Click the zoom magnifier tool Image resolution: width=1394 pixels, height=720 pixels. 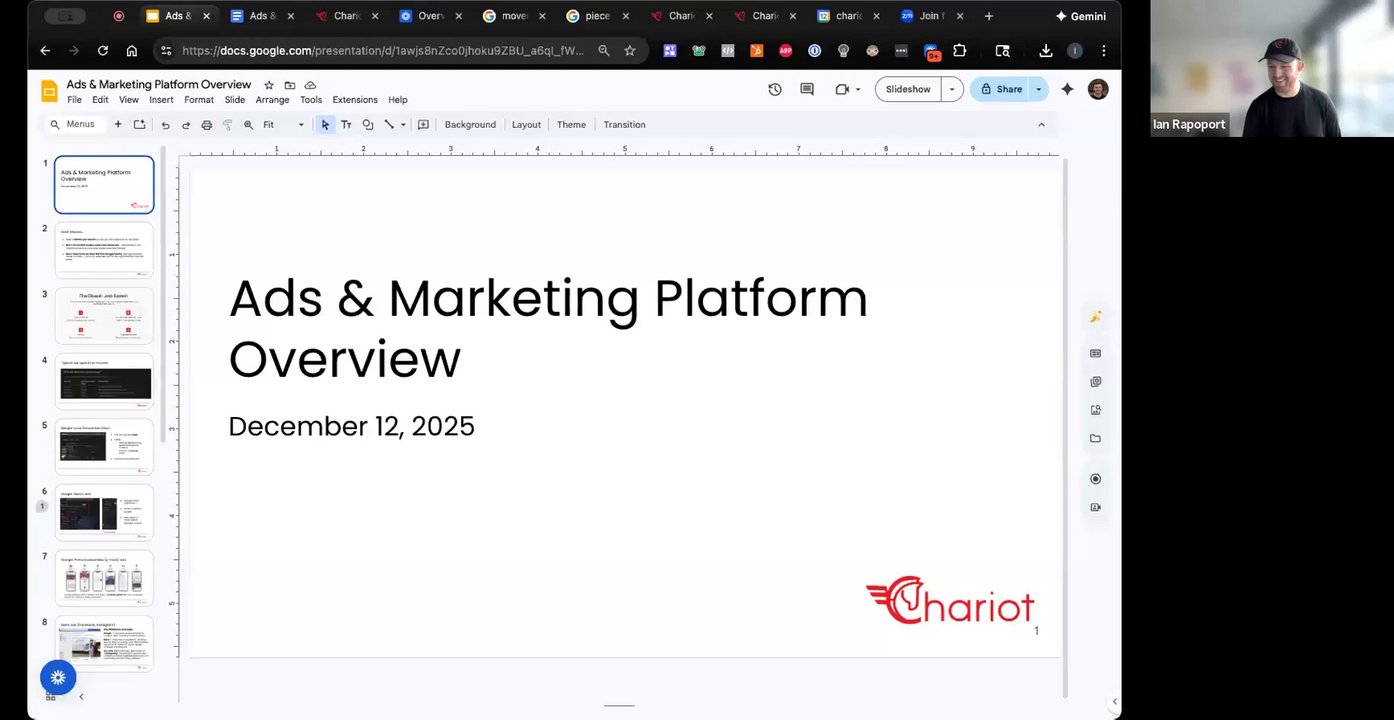248,125
